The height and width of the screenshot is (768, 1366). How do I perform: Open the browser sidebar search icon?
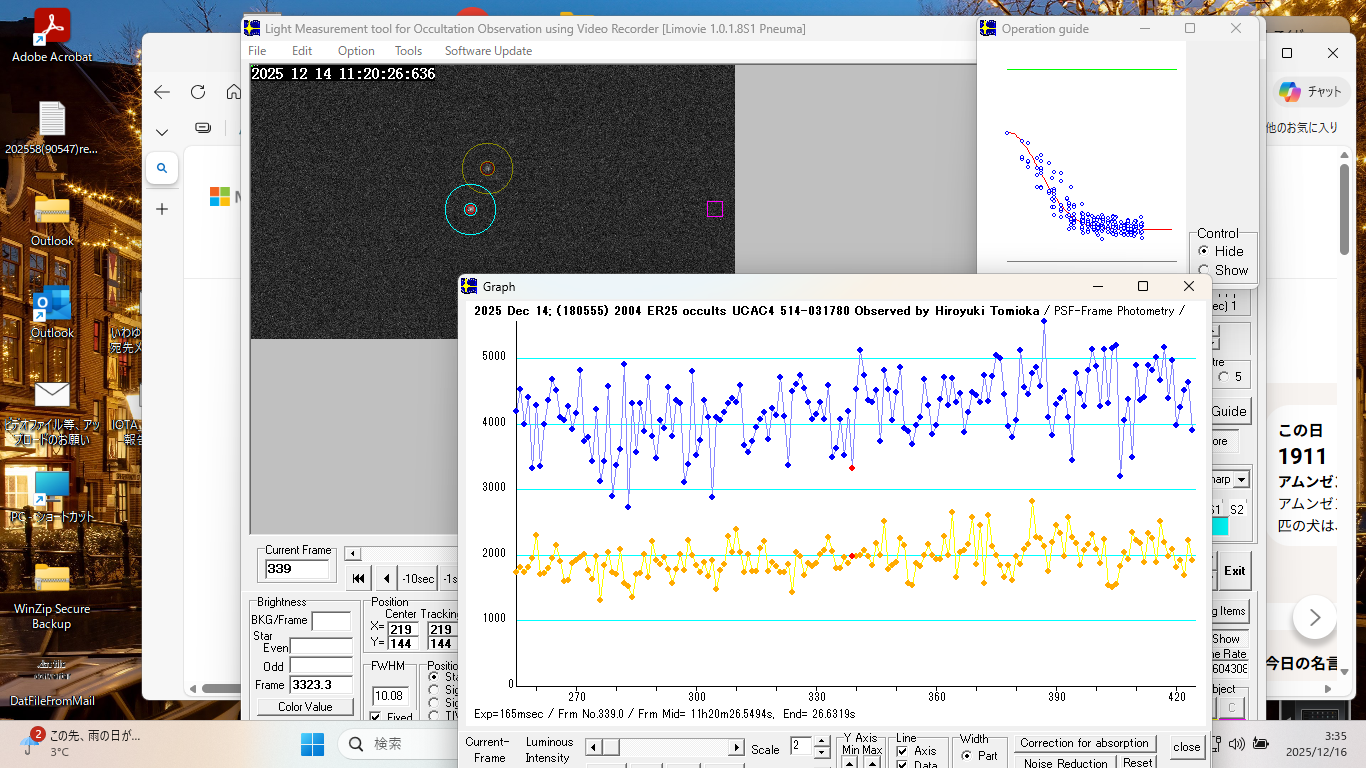click(162, 168)
